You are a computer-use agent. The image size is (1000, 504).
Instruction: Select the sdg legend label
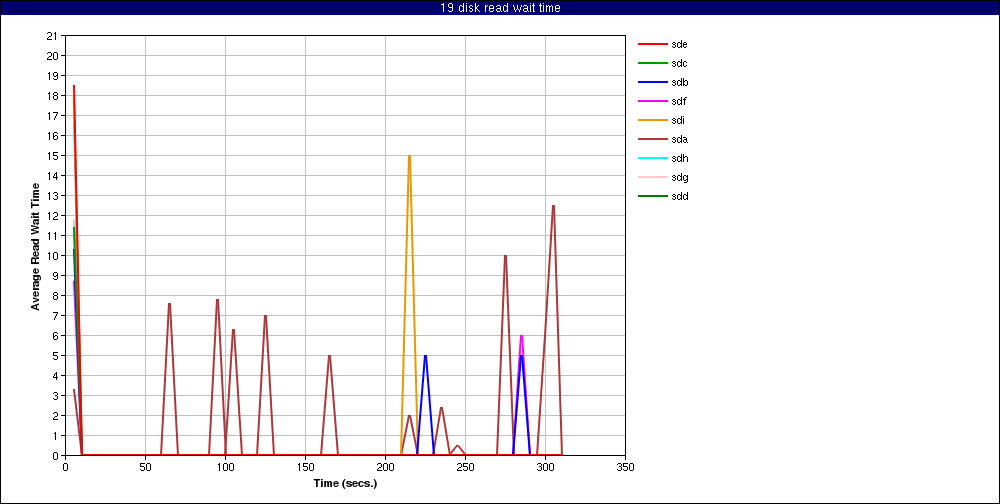click(679, 177)
